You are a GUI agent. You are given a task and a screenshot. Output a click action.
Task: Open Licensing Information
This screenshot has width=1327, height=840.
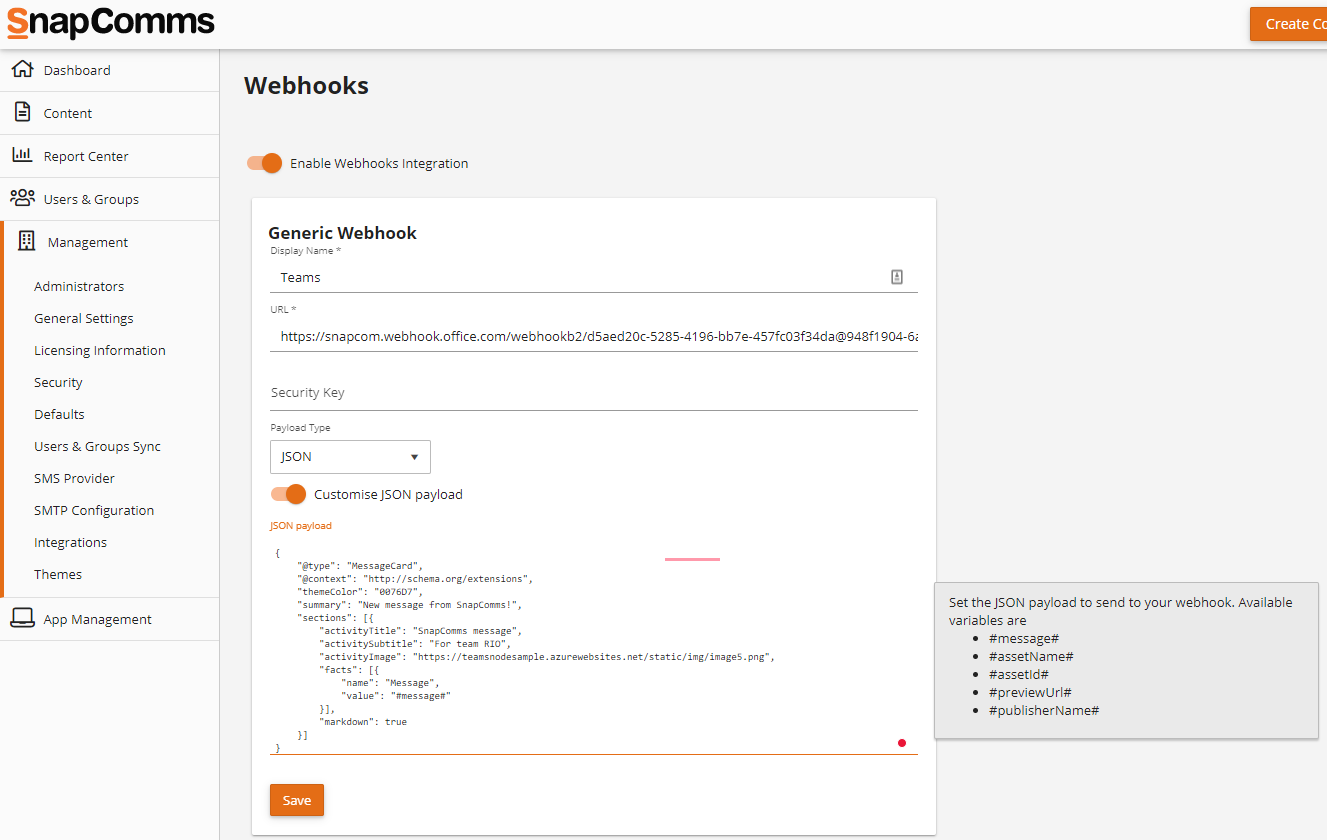pyautogui.click(x=100, y=350)
